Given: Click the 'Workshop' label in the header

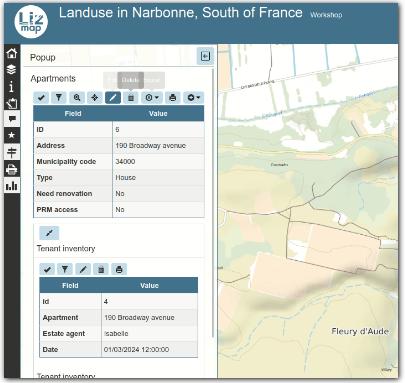Looking at the screenshot, I should 326,15.
